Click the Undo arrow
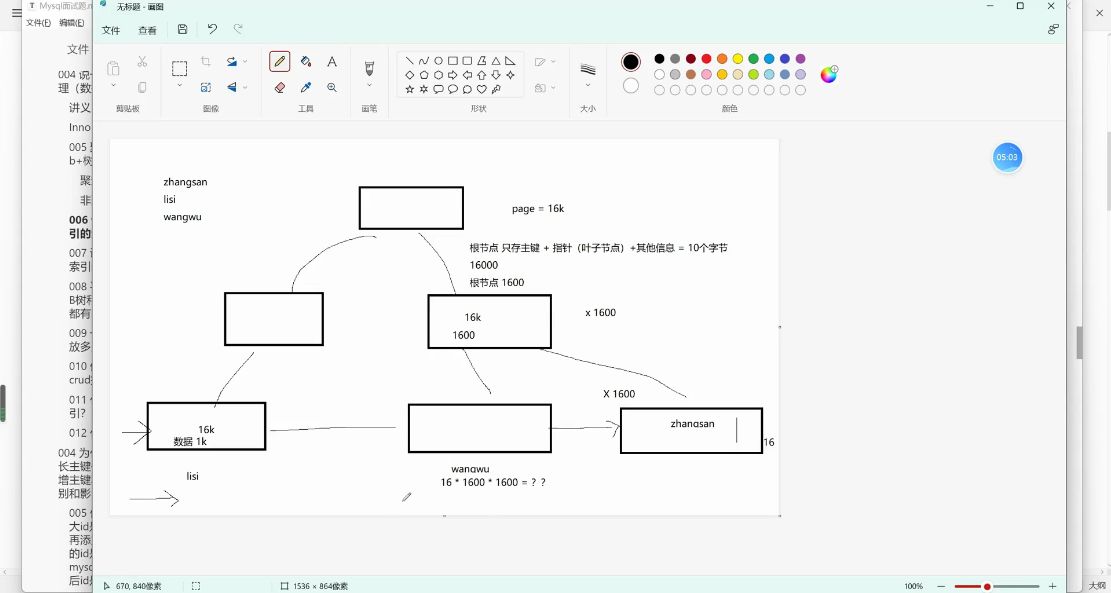The image size is (1111, 593). coord(211,30)
